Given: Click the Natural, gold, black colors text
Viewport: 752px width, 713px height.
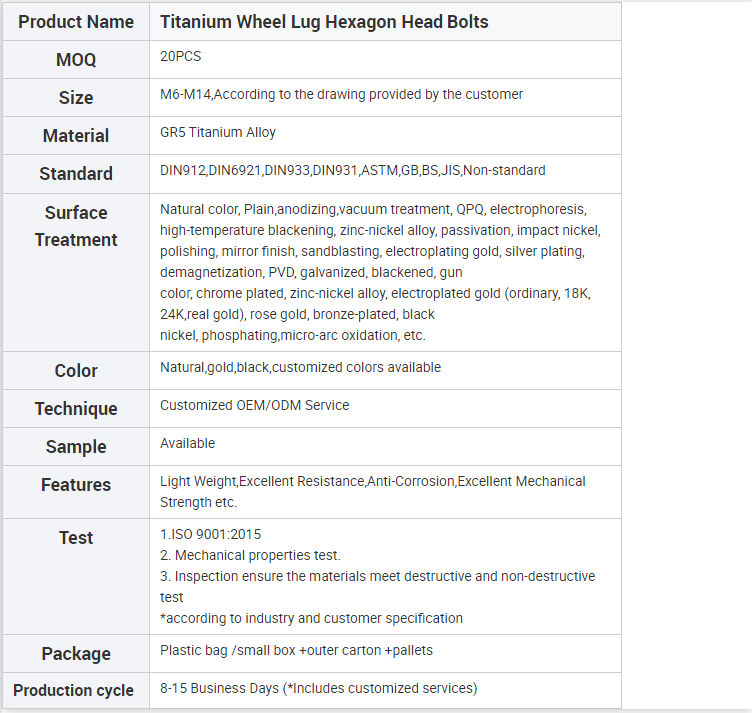Looking at the screenshot, I should (x=300, y=367).
